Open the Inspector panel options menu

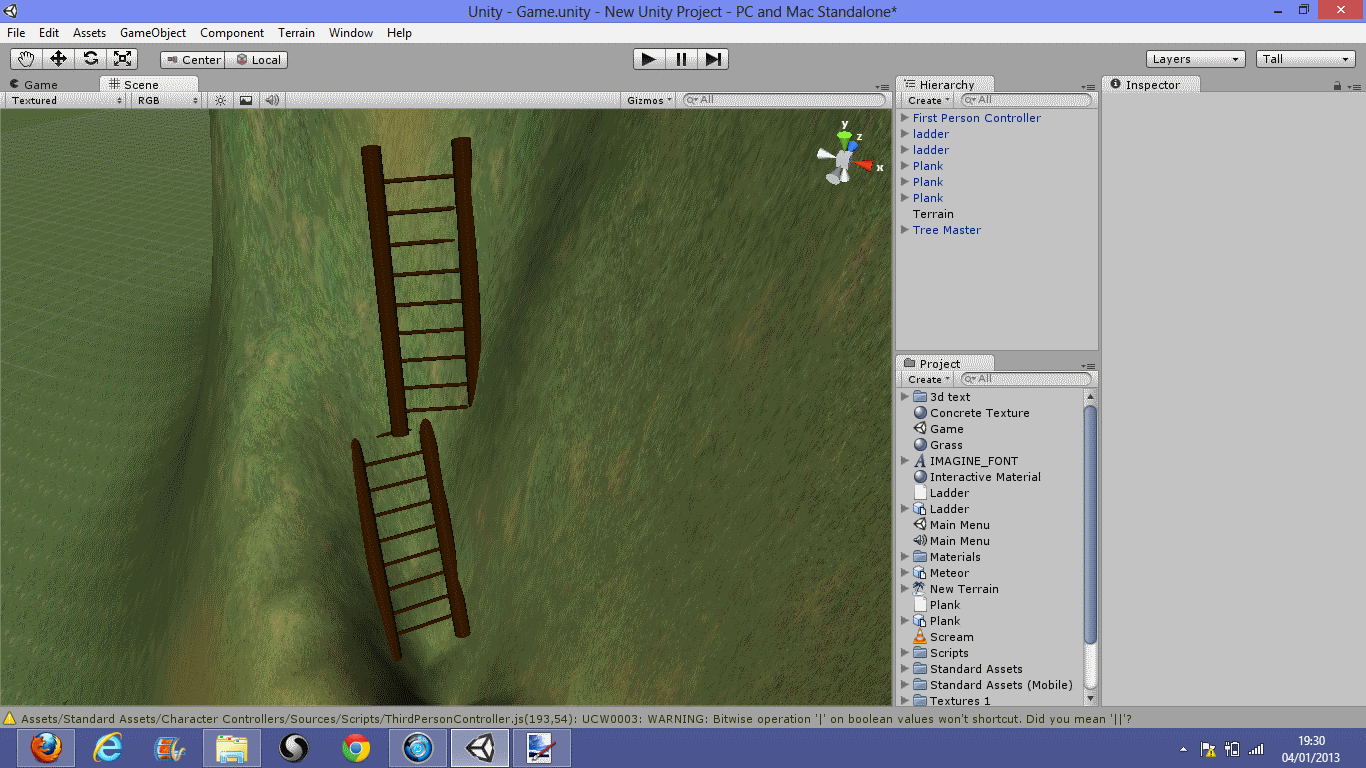click(1353, 86)
